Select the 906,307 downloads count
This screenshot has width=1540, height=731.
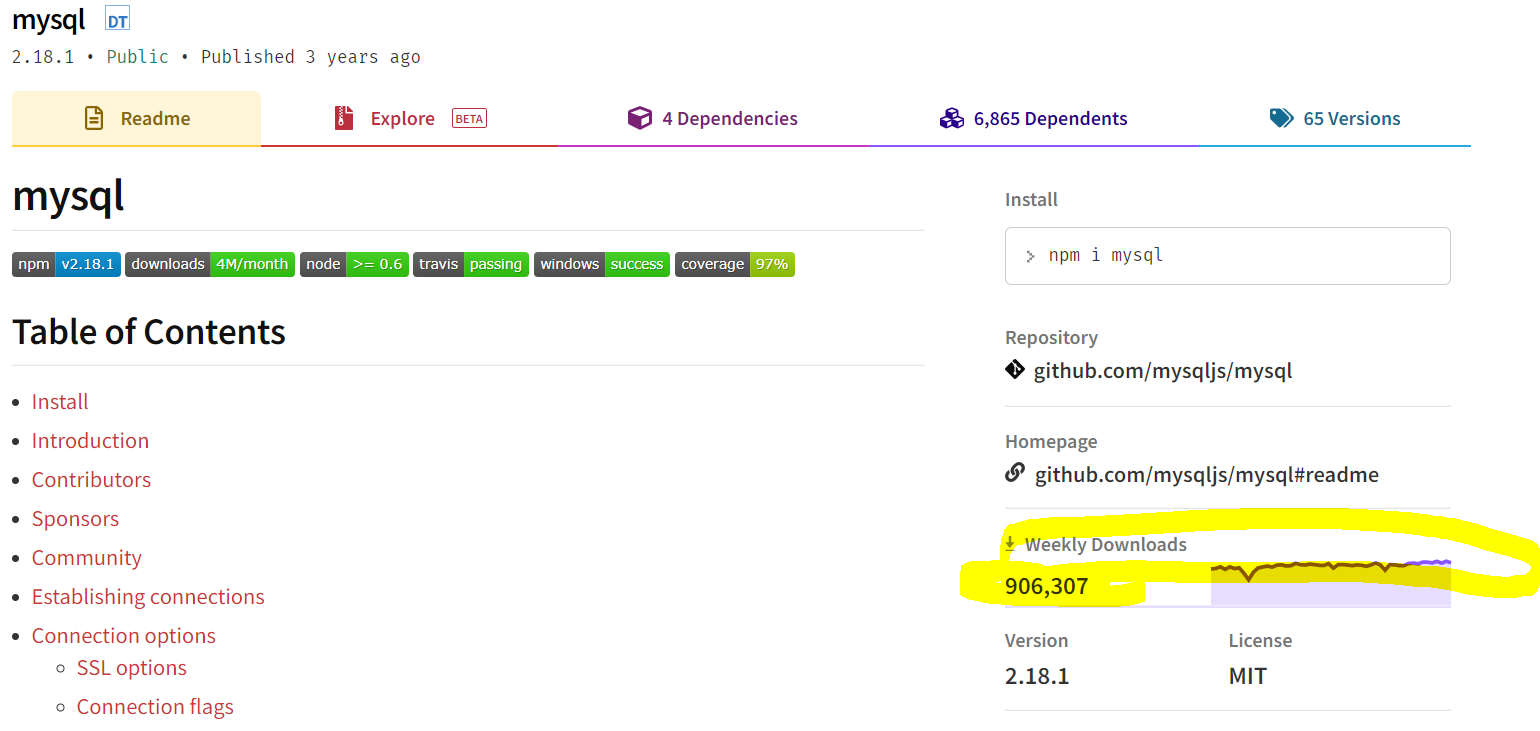coord(1046,586)
